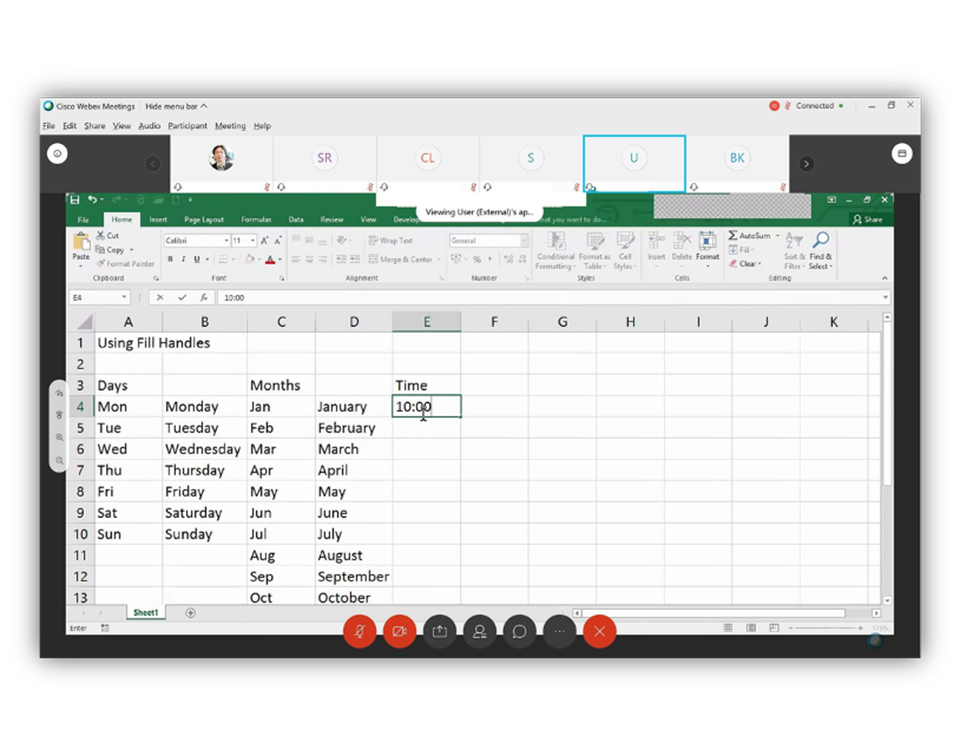The width and height of the screenshot is (960, 756).
Task: Open the Participant menu in Webex
Action: point(187,126)
